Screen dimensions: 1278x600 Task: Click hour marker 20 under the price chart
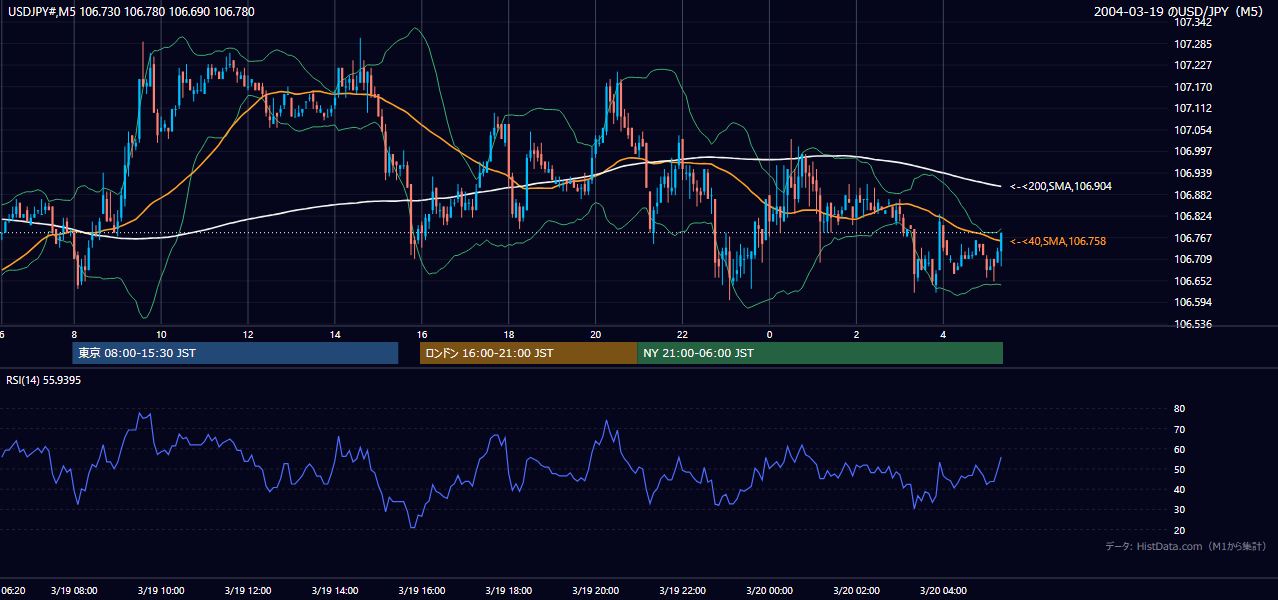click(x=596, y=334)
